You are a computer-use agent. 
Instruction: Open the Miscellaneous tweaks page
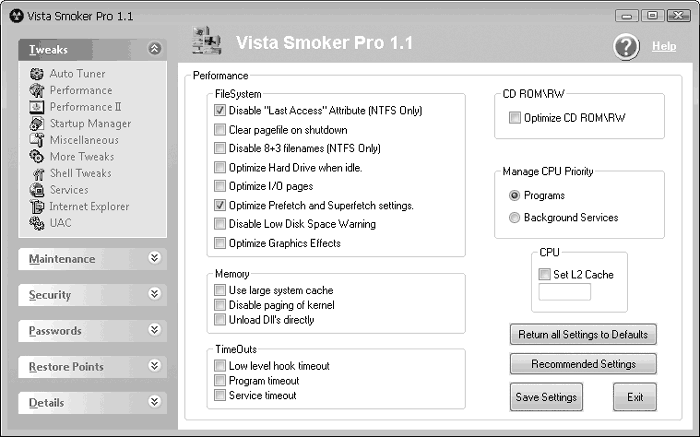point(84,140)
